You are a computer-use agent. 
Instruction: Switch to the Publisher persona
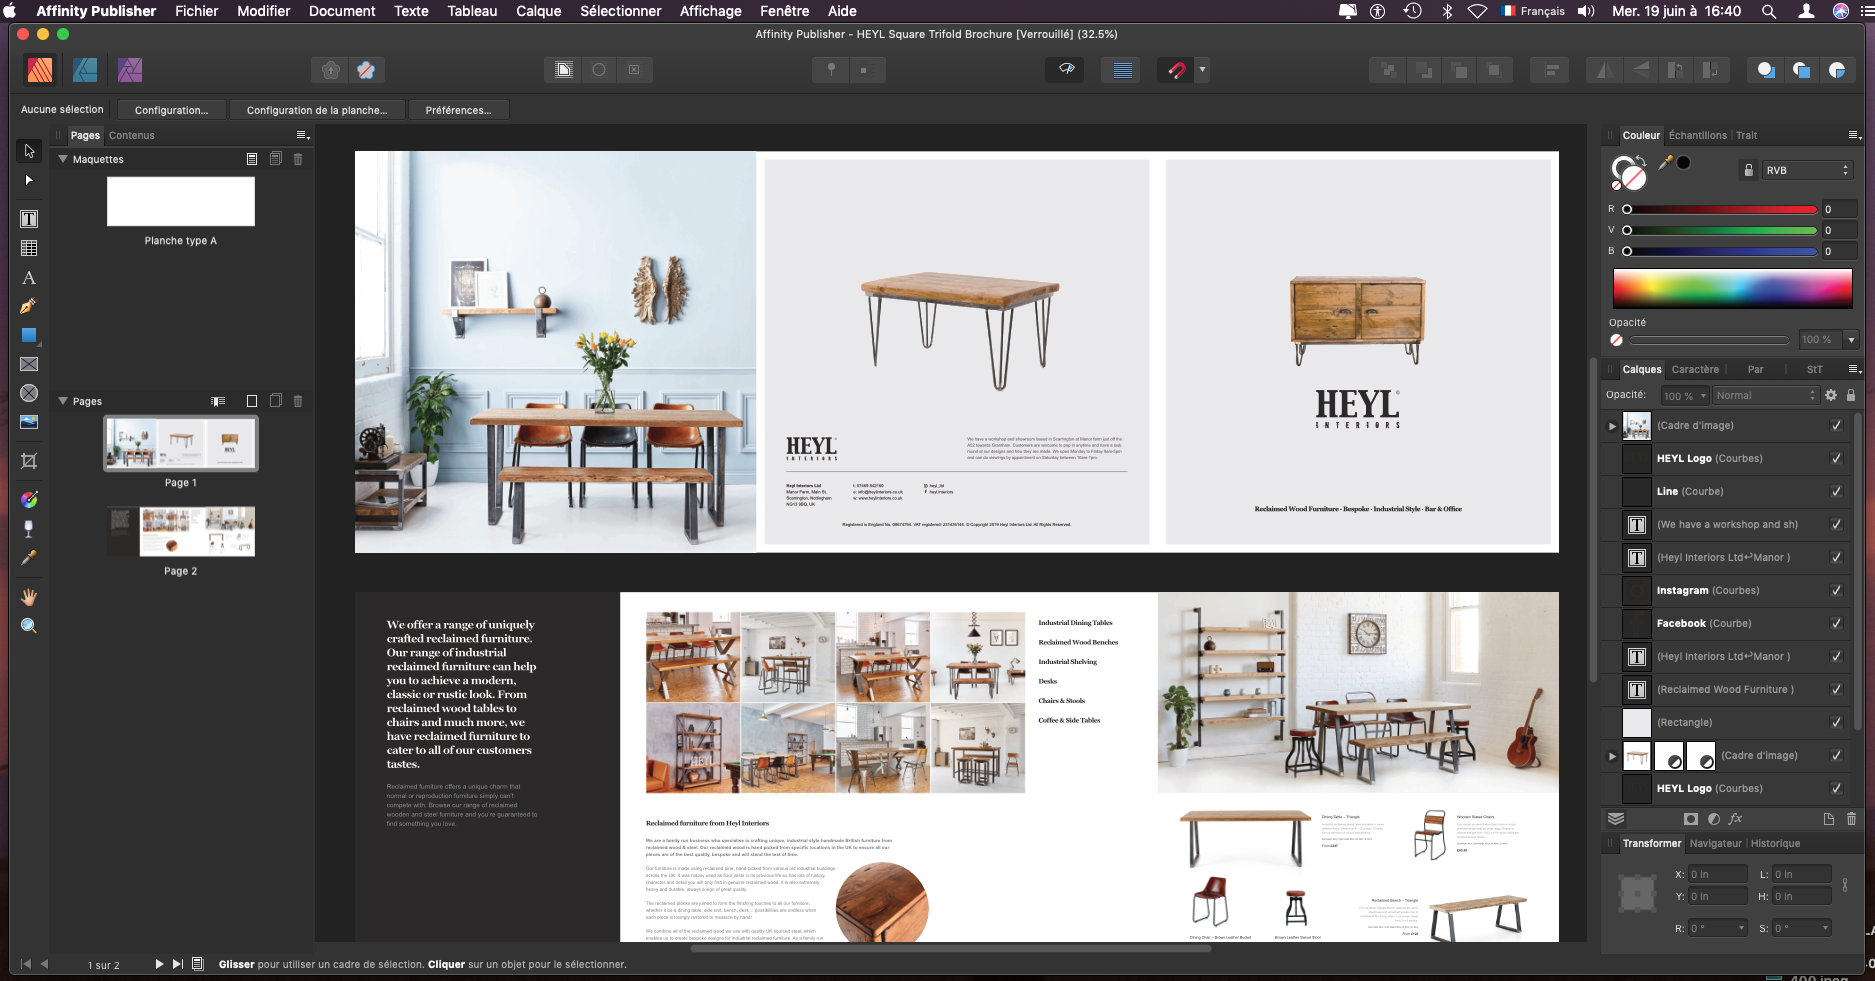[40, 70]
